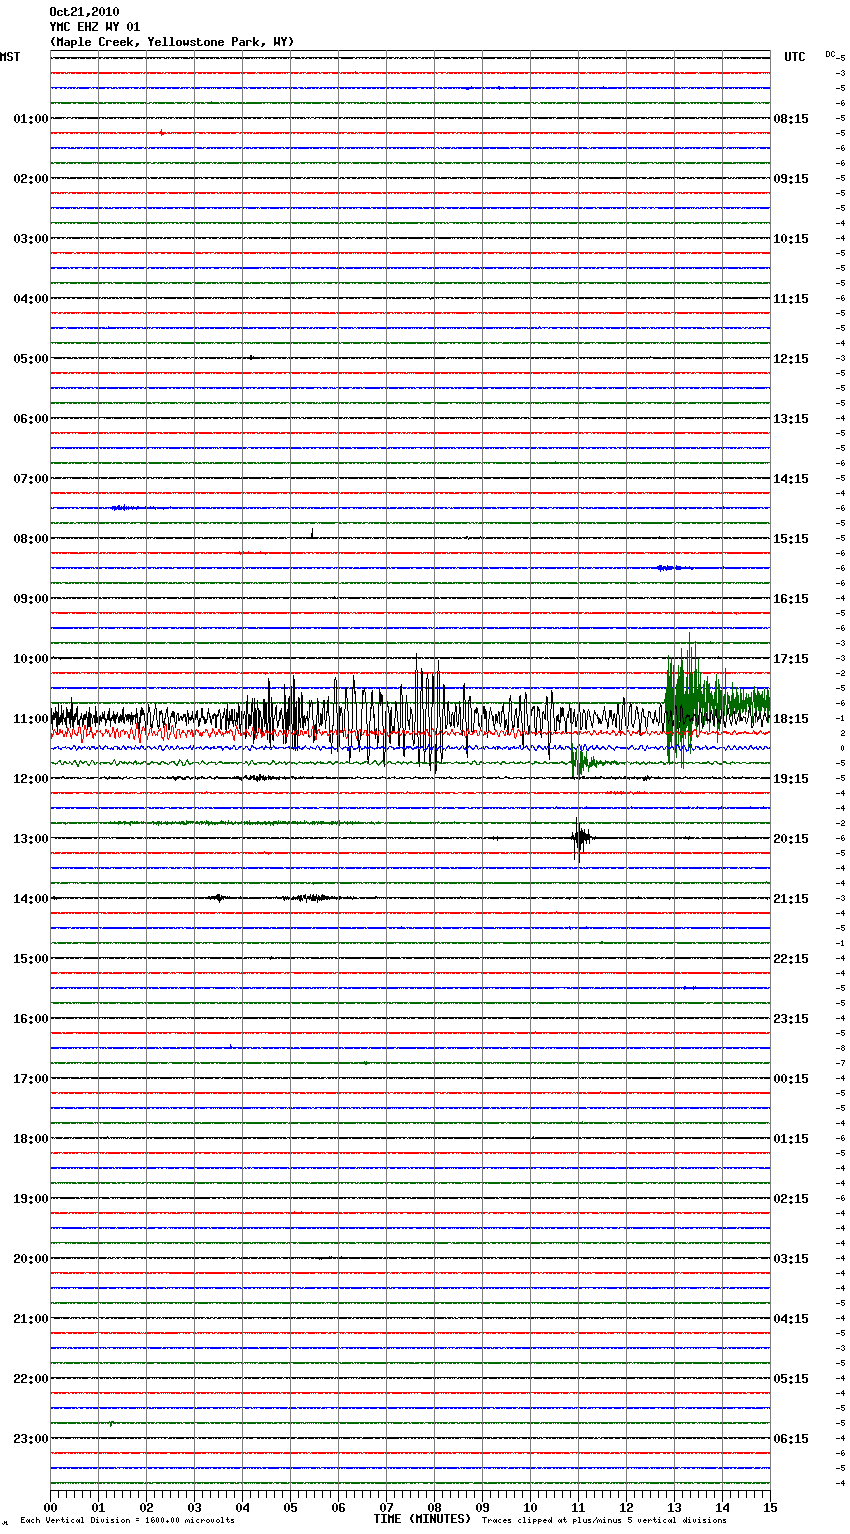Select the 22:00 MST time label
This screenshot has width=850, height=1534.
(30, 1379)
